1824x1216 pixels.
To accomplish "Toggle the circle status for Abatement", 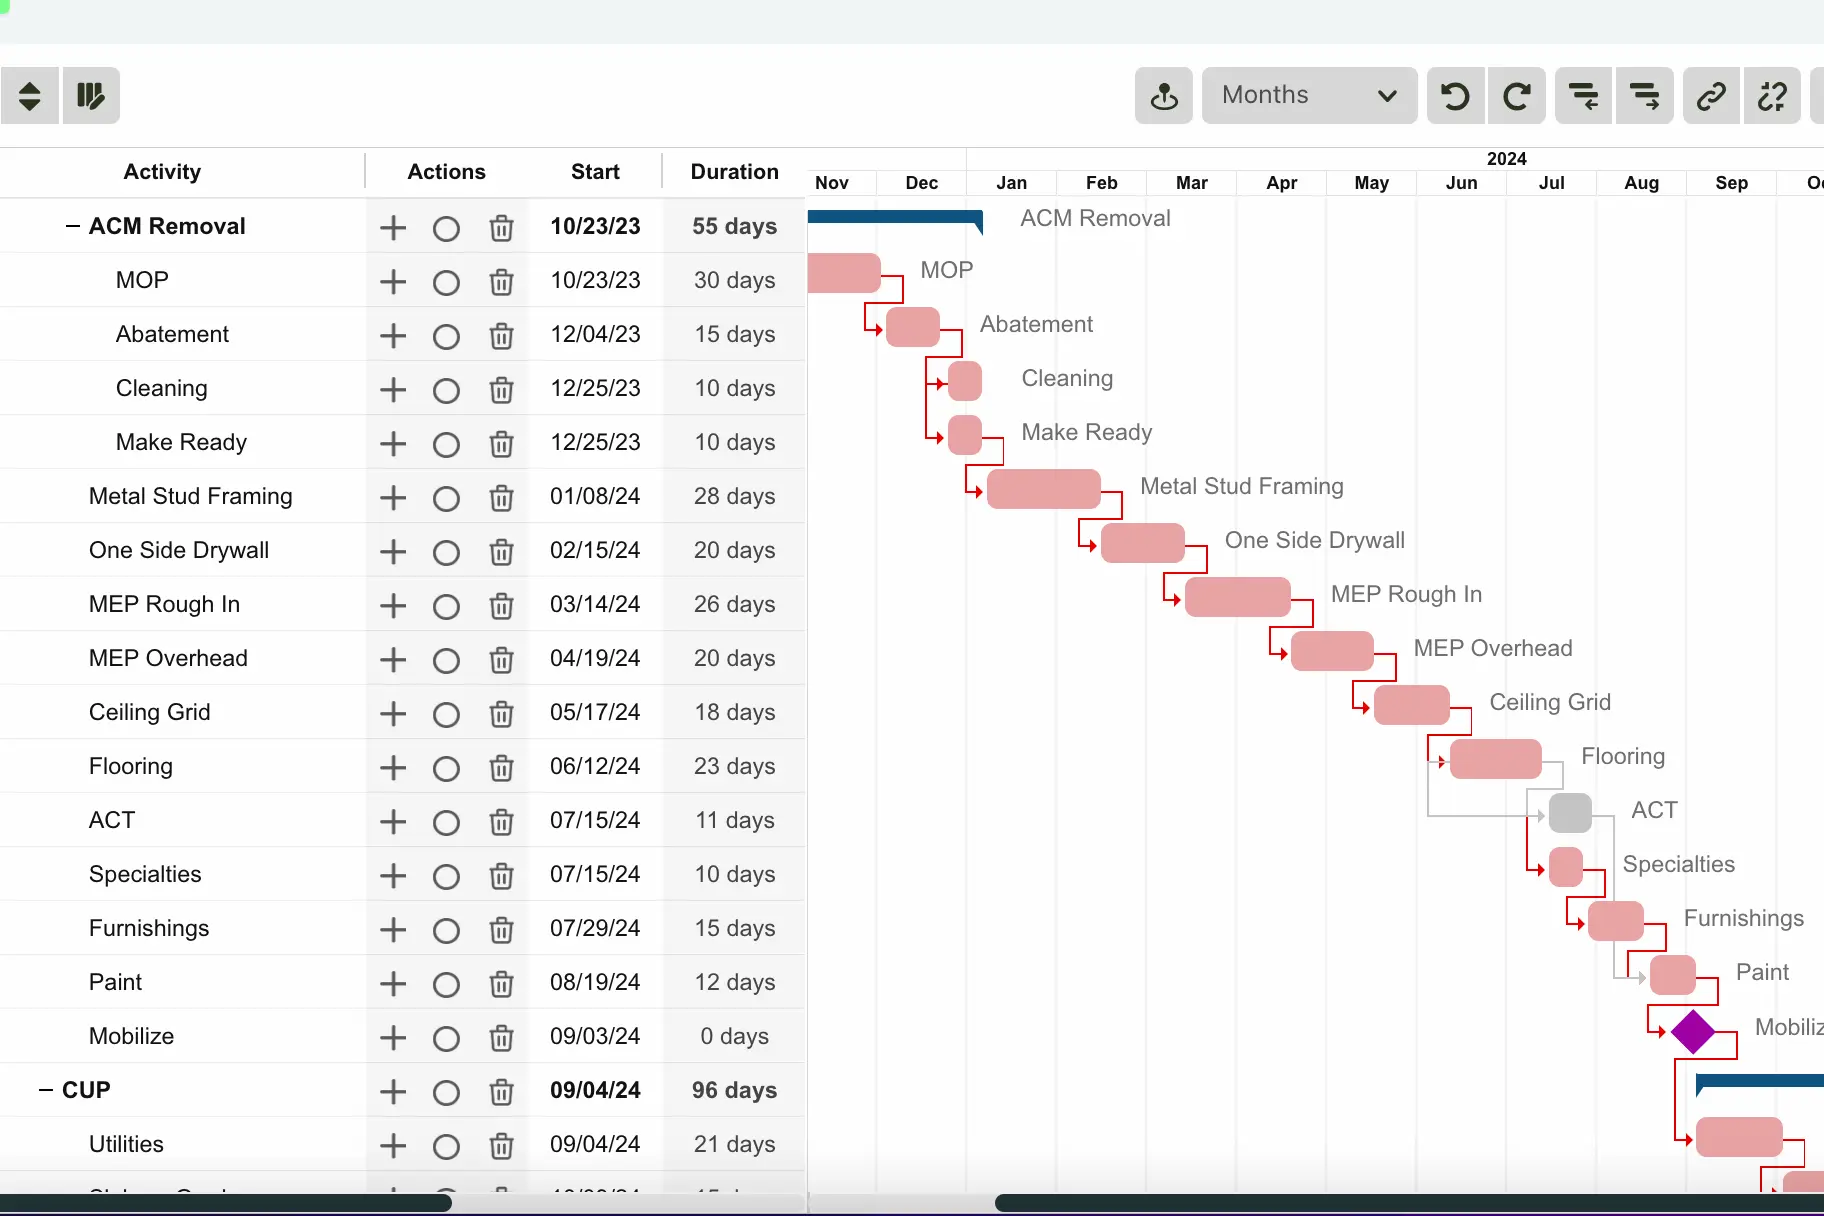I will click(445, 336).
